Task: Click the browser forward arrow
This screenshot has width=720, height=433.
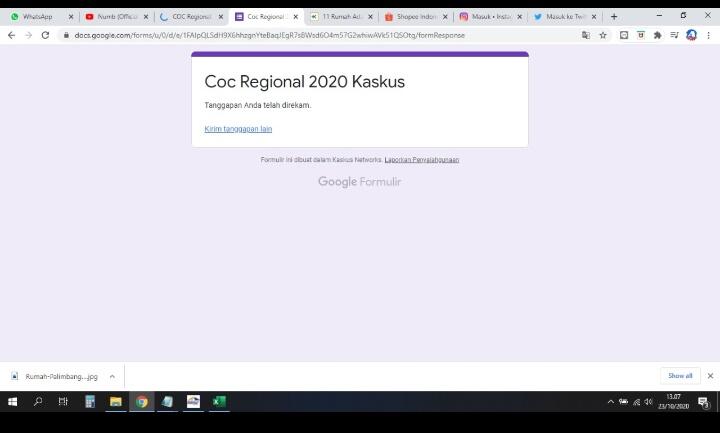Action: tap(28, 35)
